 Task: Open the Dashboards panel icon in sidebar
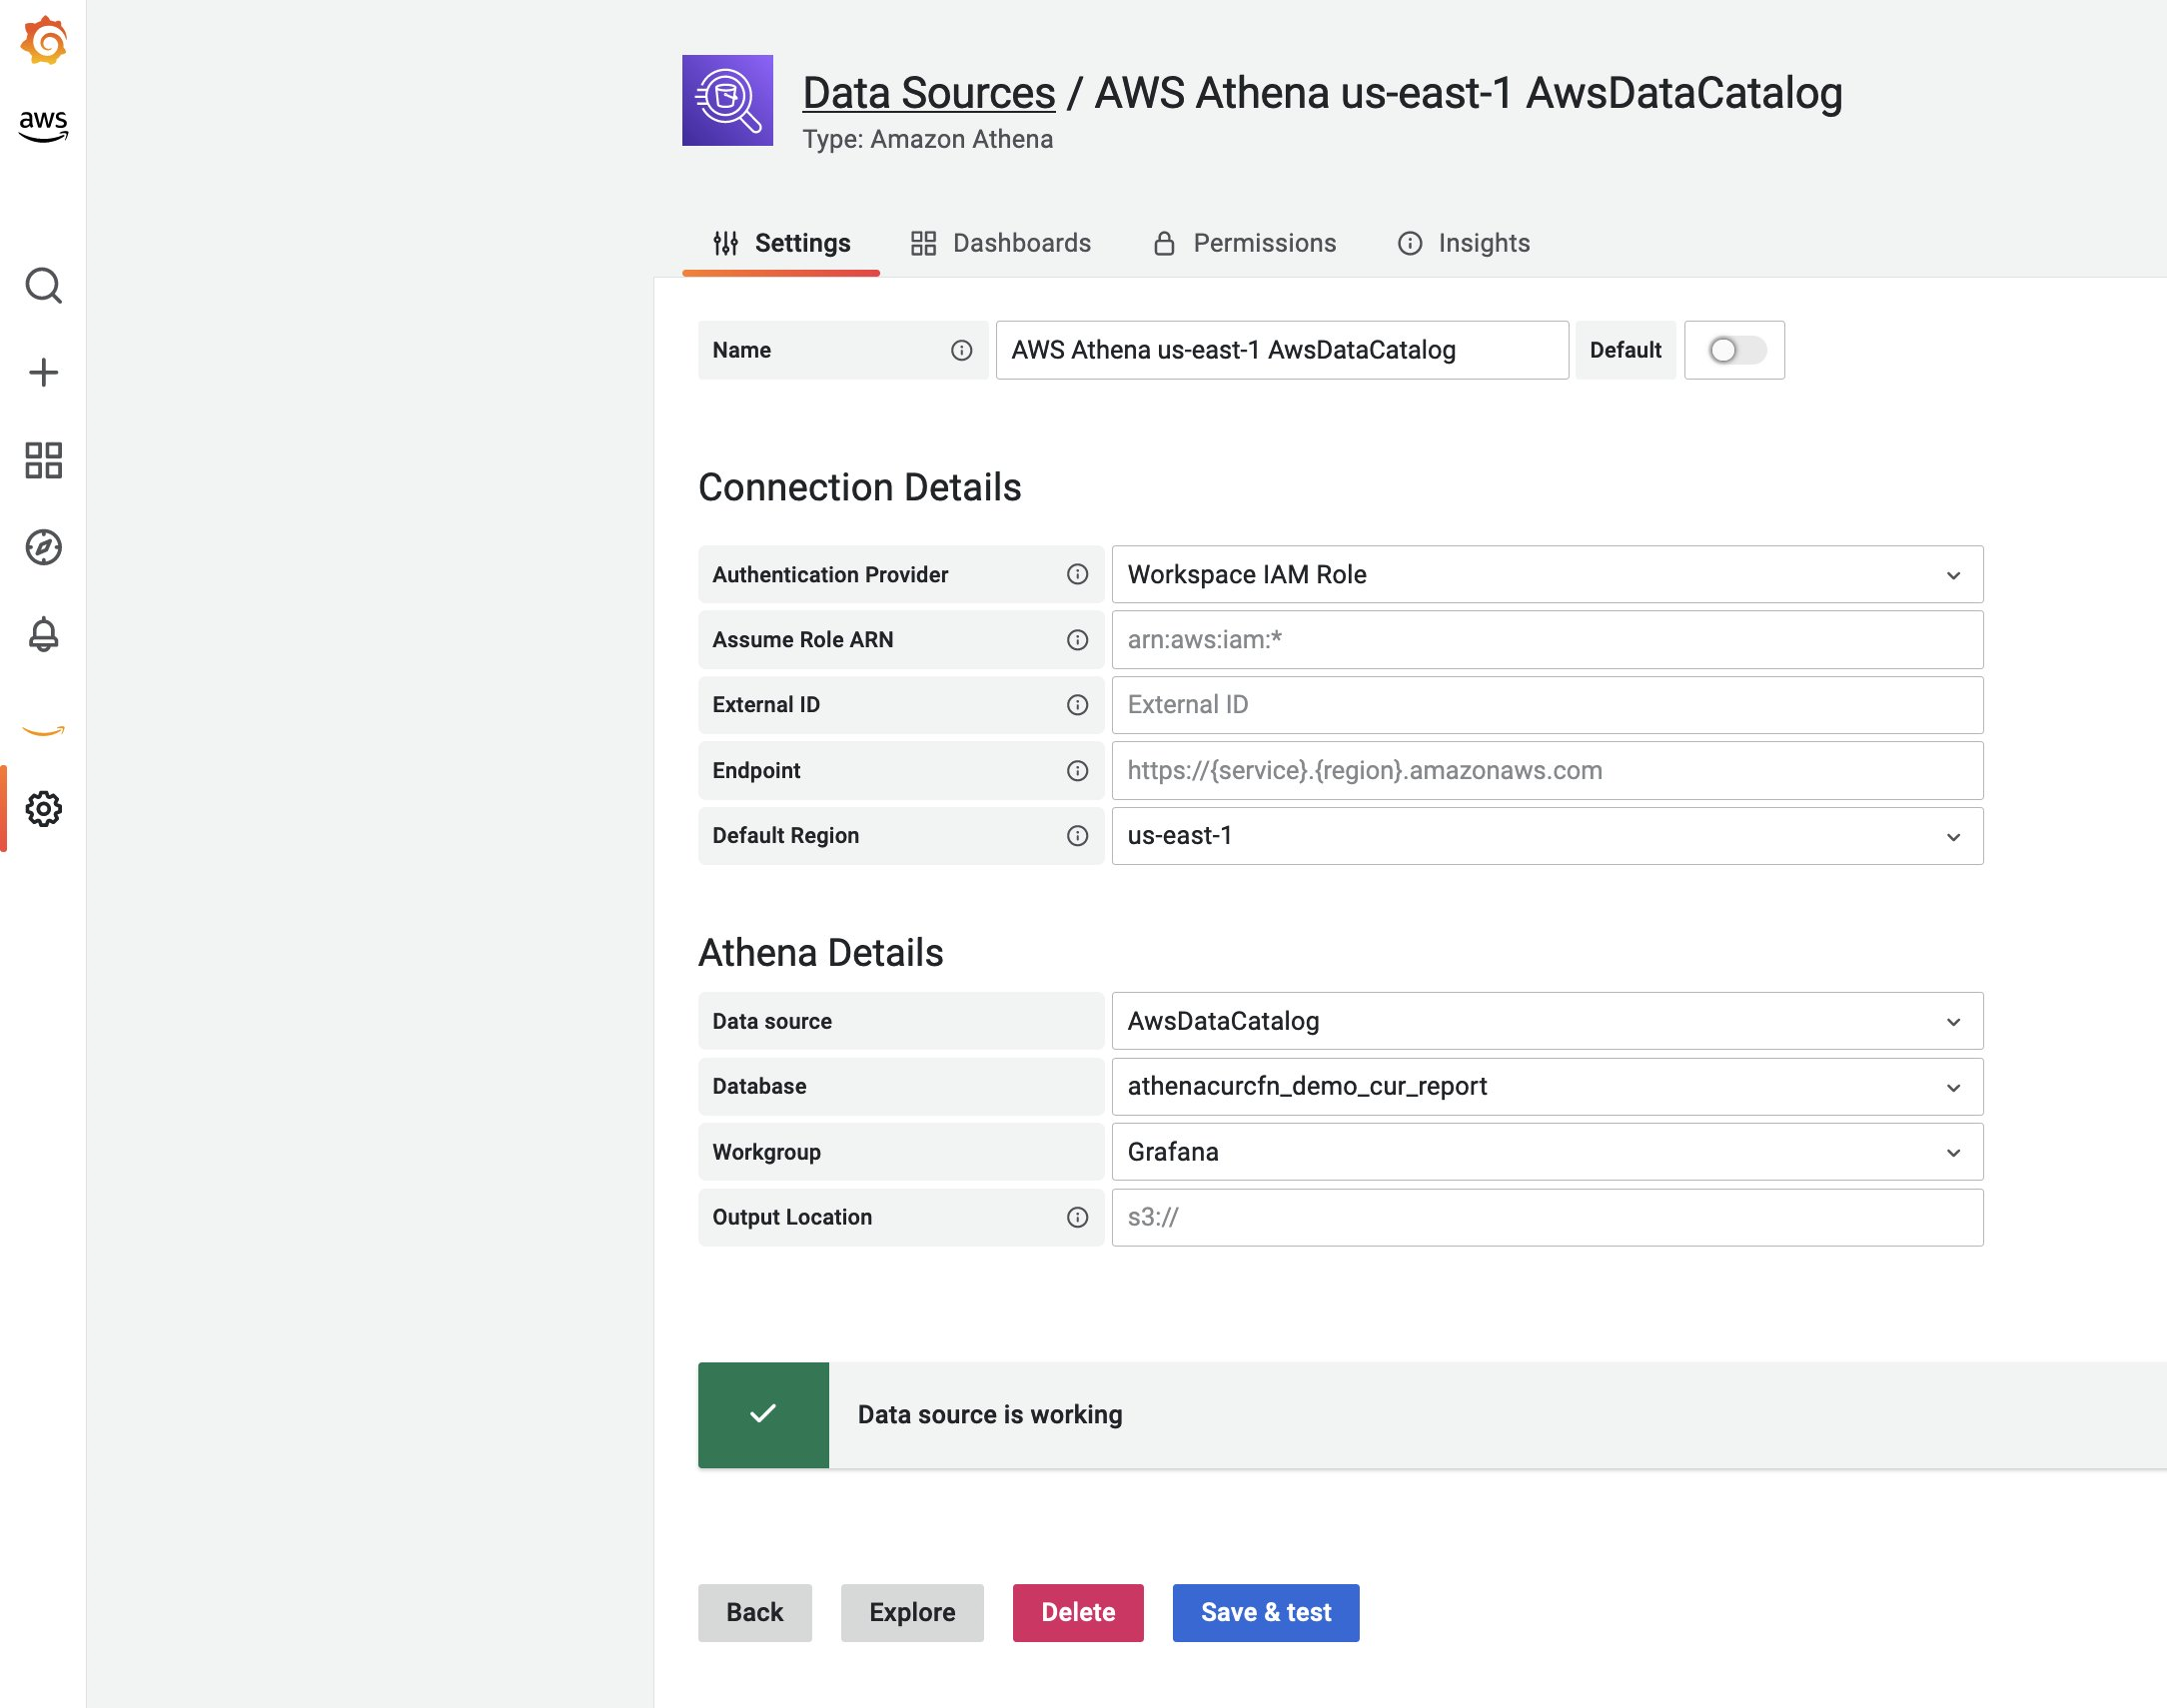43,461
